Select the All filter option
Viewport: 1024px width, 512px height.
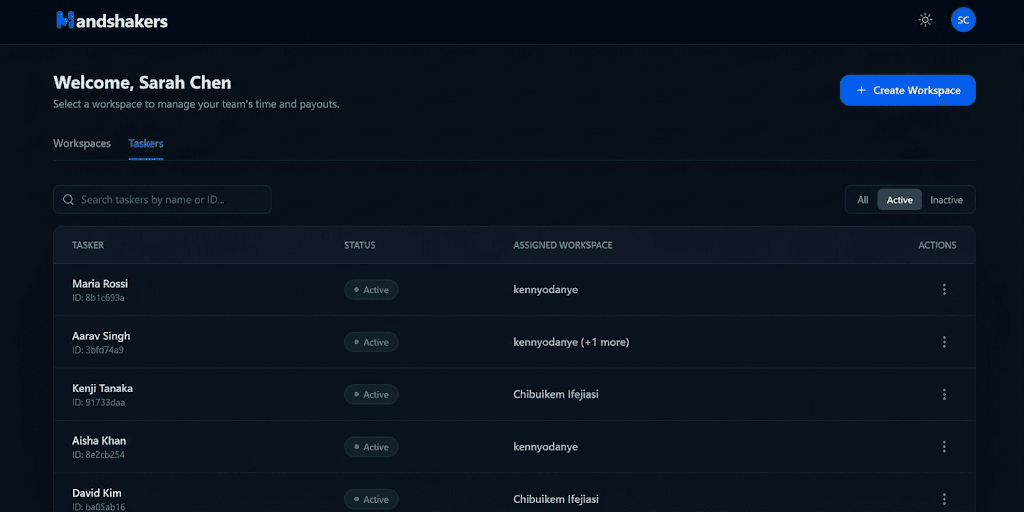point(862,200)
